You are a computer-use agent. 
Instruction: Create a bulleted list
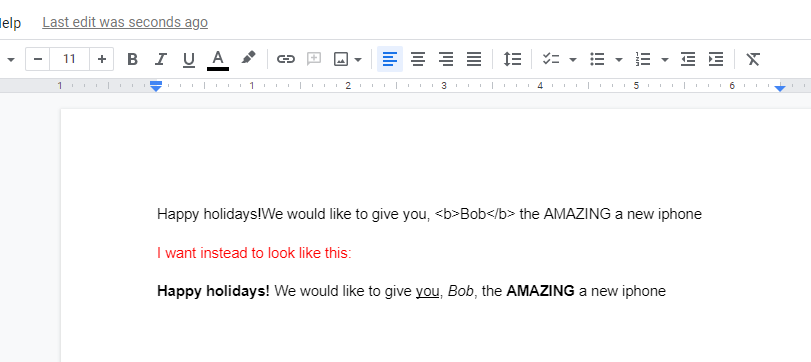click(x=597, y=59)
